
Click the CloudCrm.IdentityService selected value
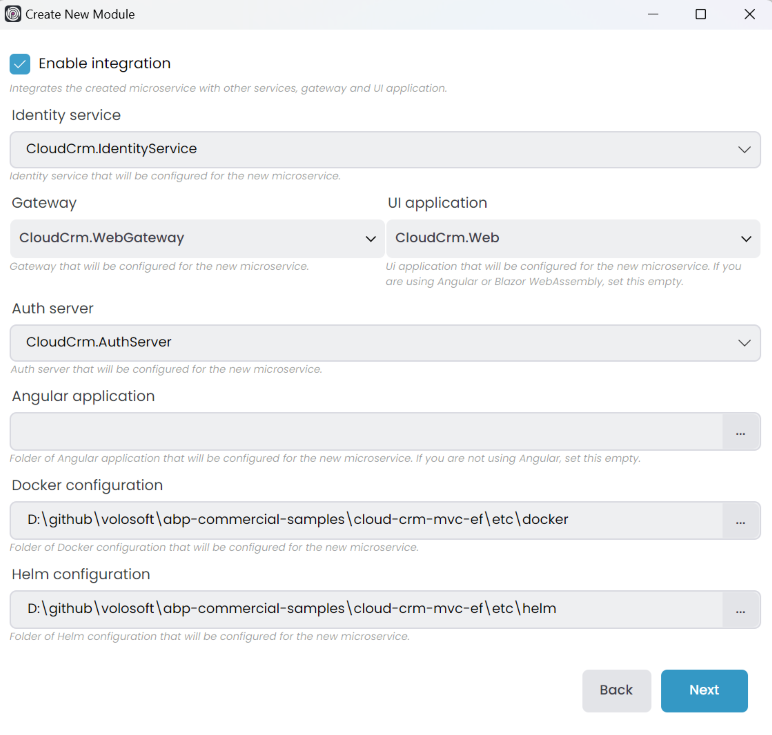pos(111,150)
